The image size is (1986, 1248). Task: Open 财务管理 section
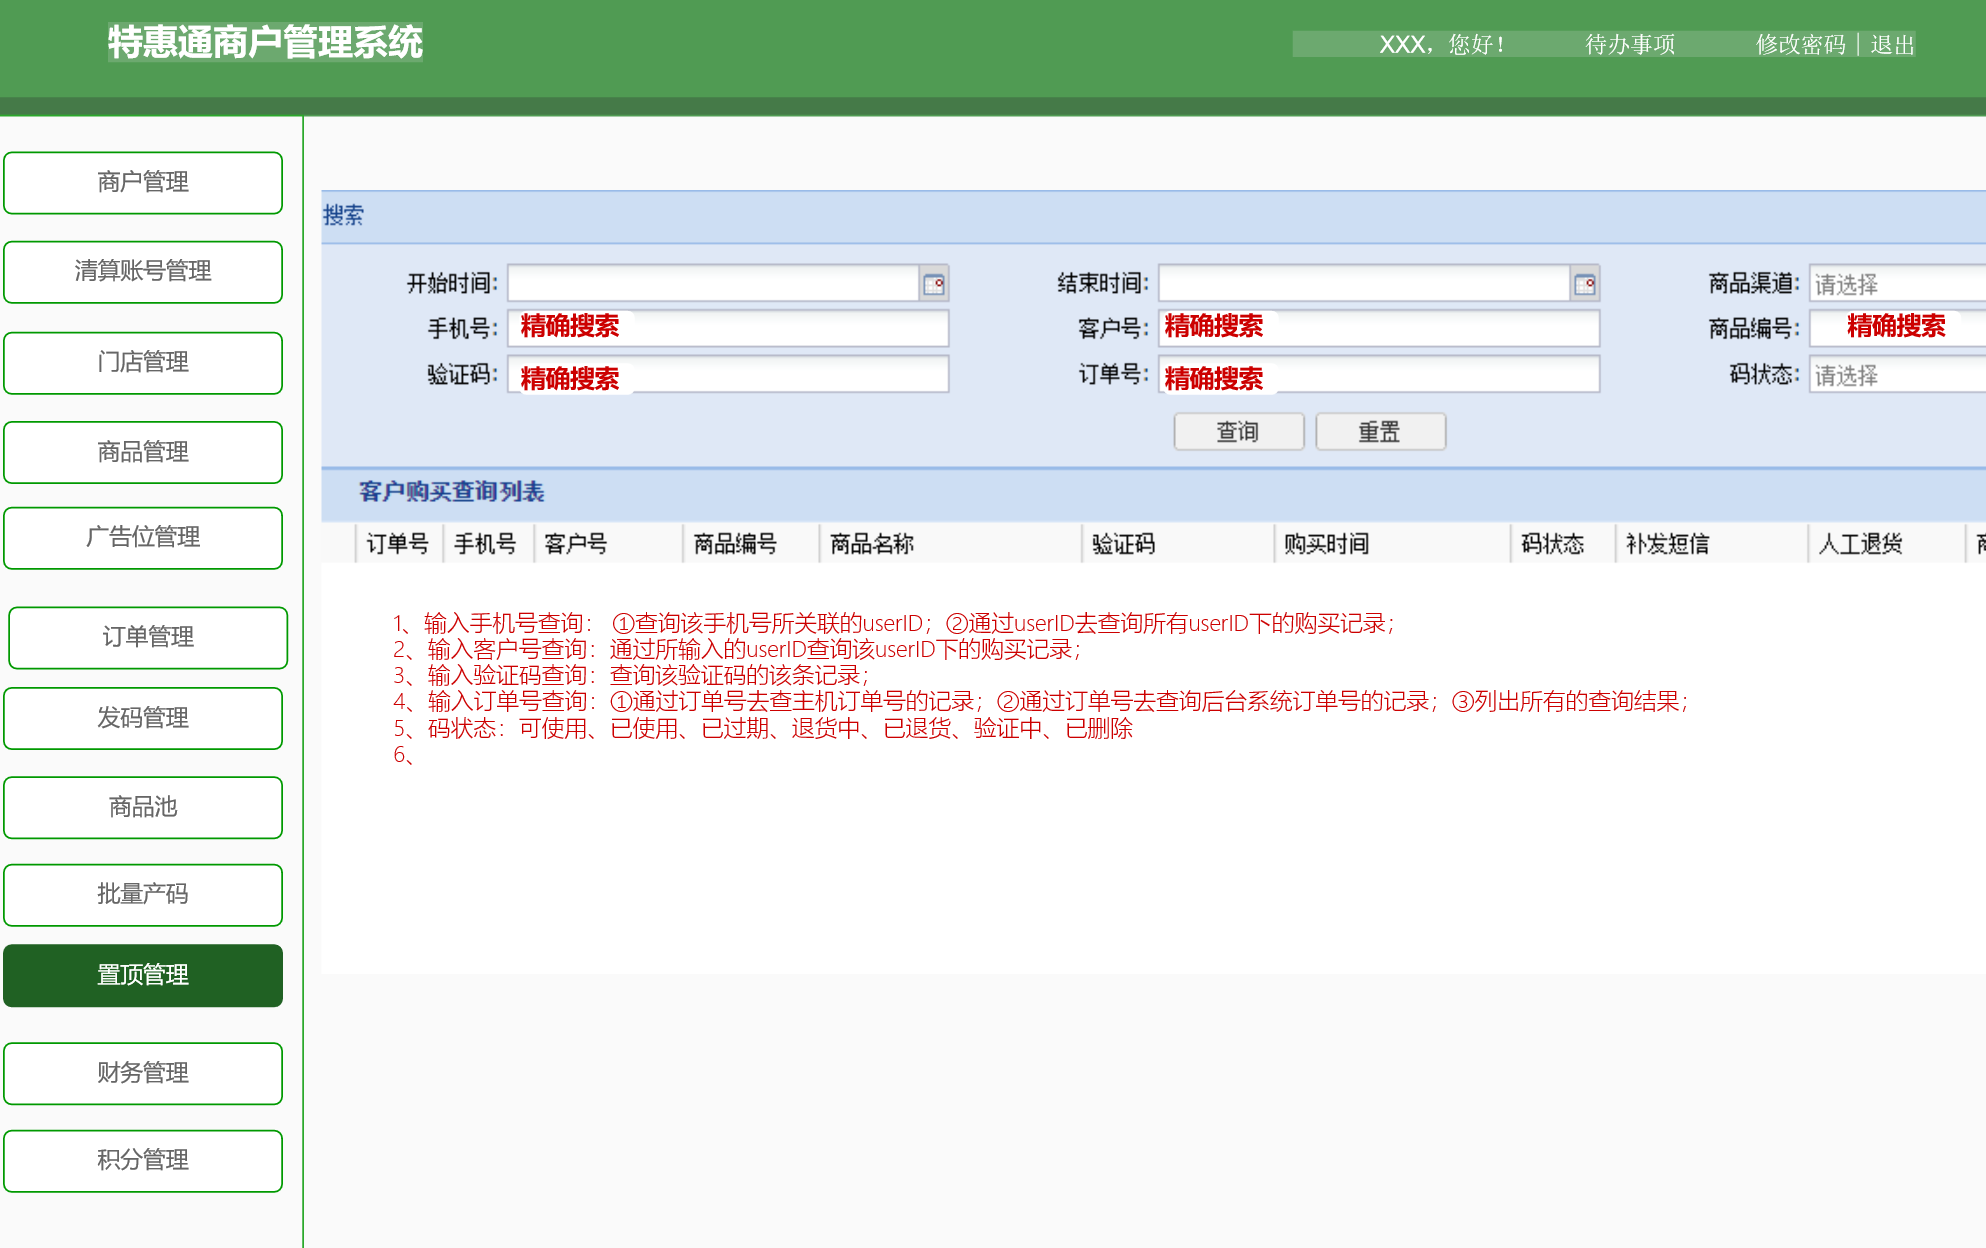pyautogui.click(x=143, y=1073)
